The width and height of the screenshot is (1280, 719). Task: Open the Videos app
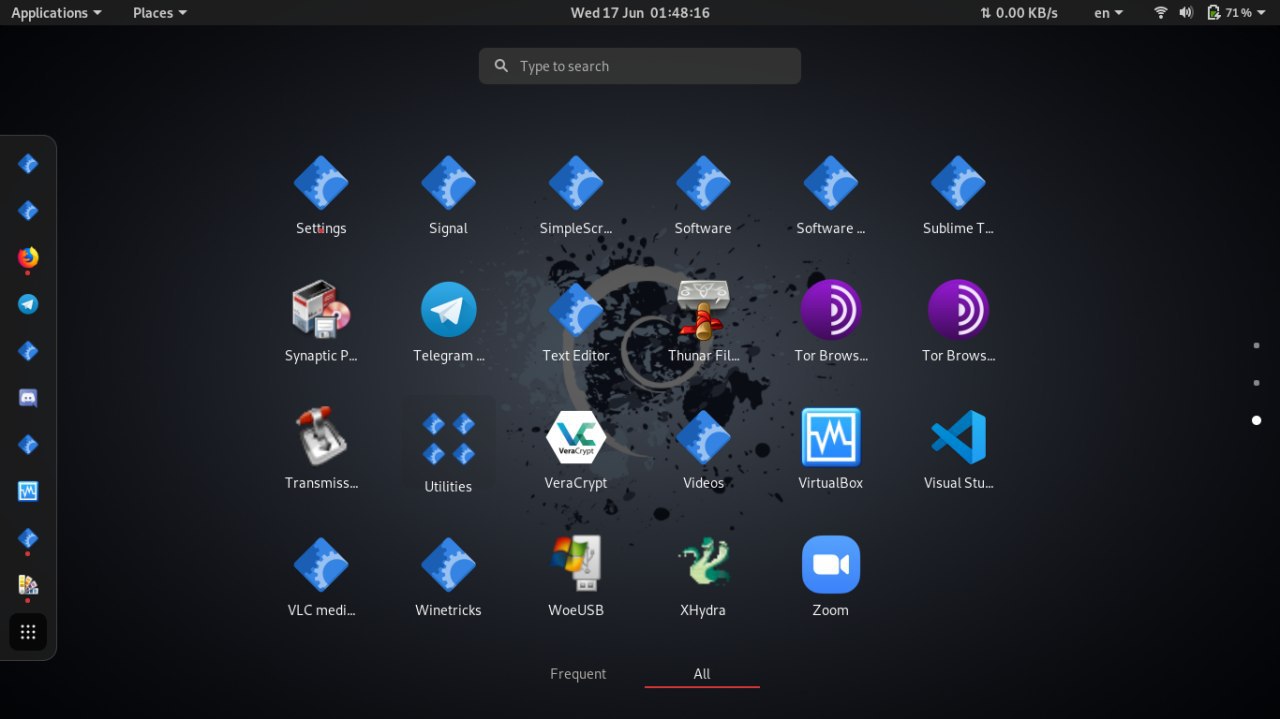(703, 450)
